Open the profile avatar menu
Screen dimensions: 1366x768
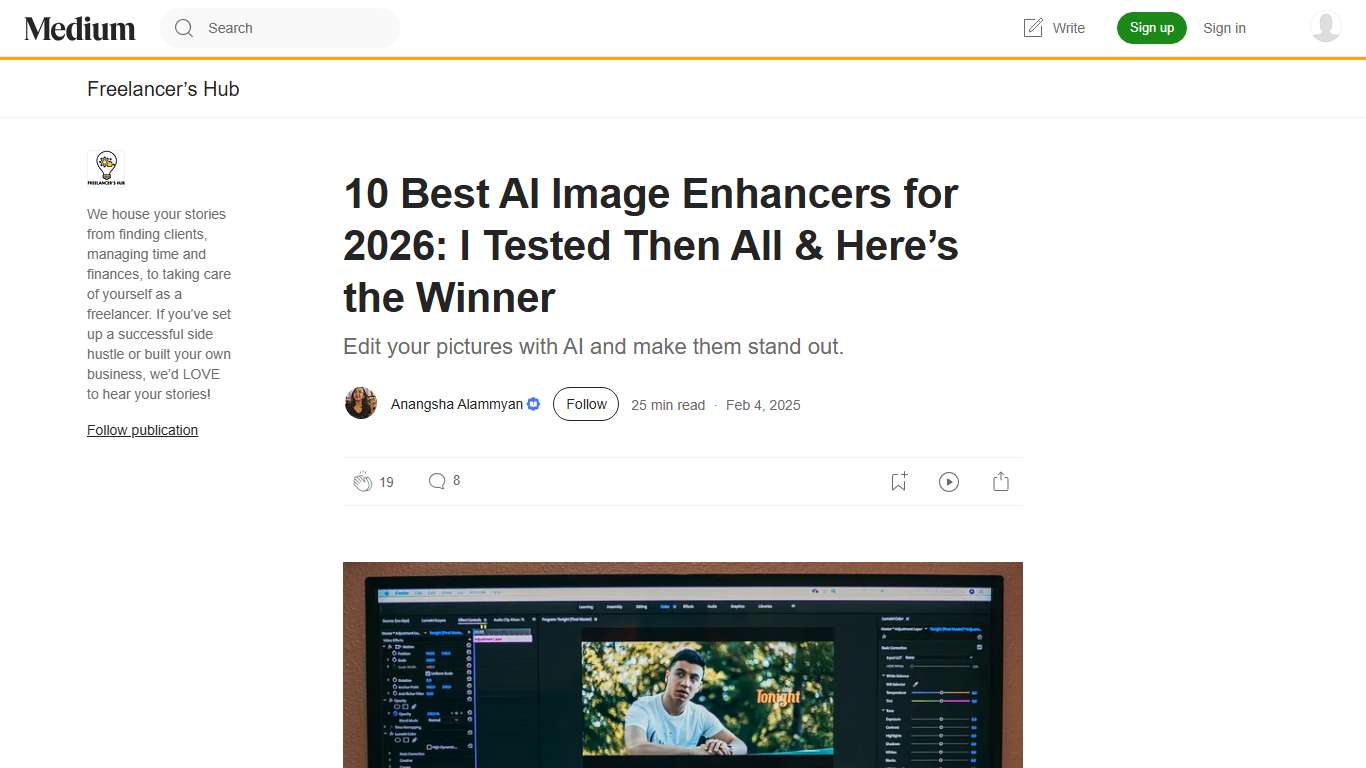(x=1325, y=28)
